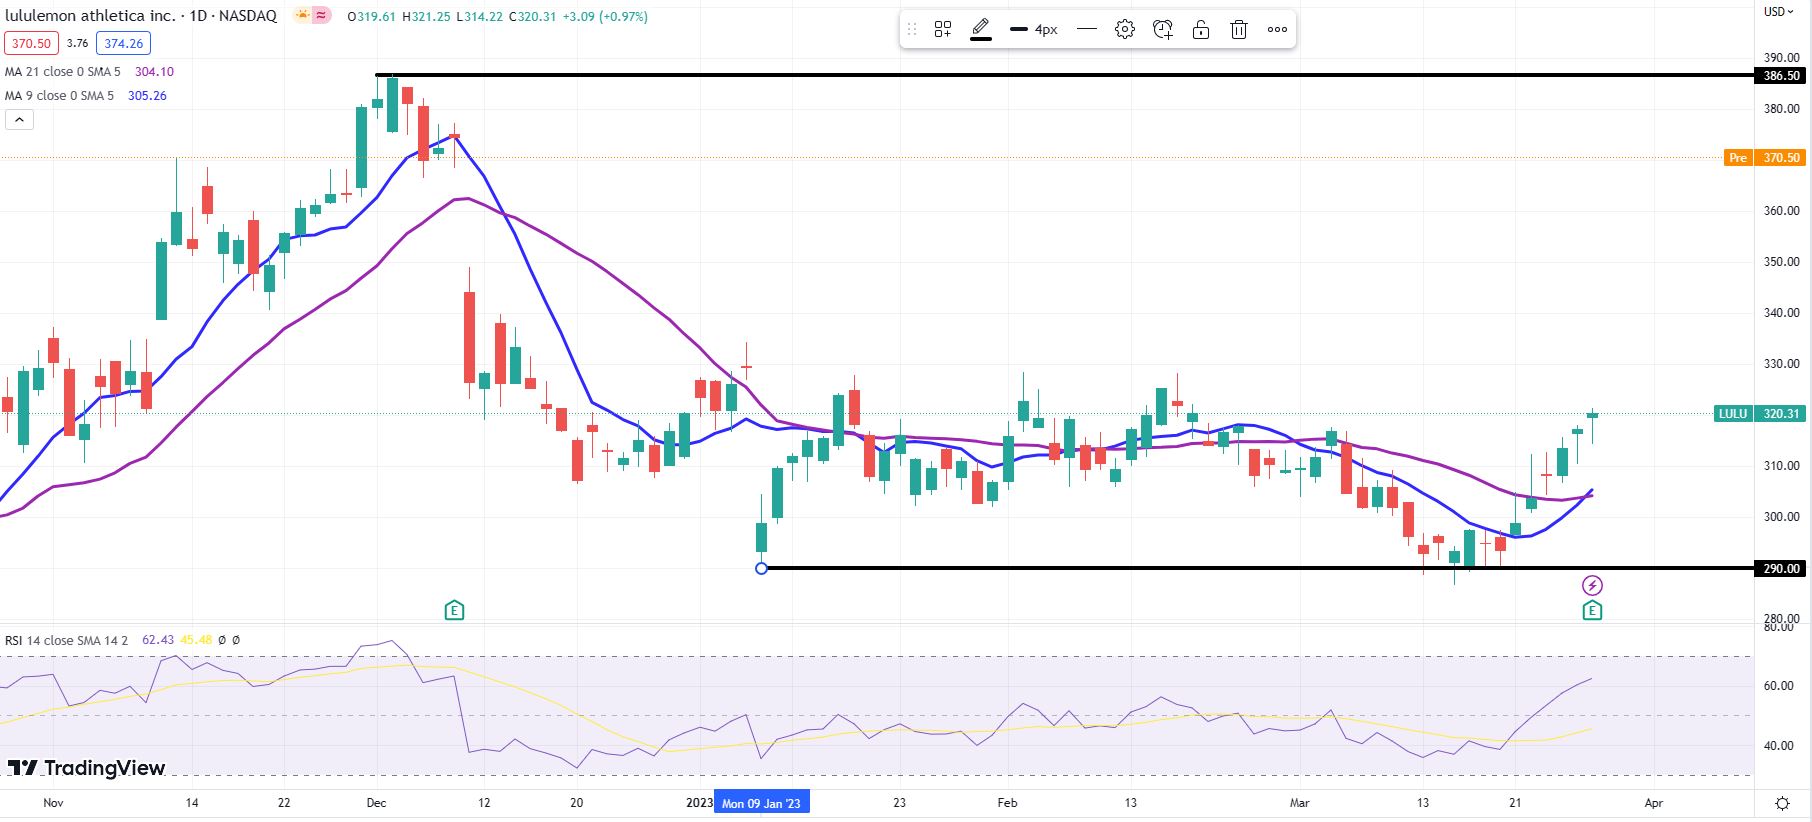Click the 374.26 buy price button
The height and width of the screenshot is (822, 1812).
[x=124, y=43]
